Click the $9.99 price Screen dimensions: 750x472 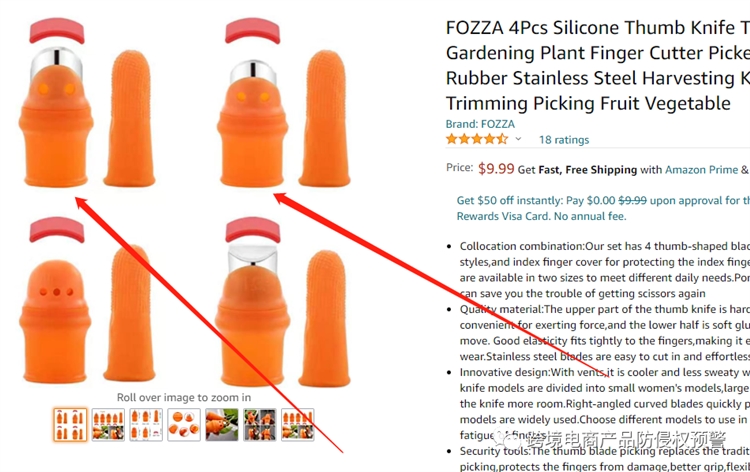pos(496,169)
